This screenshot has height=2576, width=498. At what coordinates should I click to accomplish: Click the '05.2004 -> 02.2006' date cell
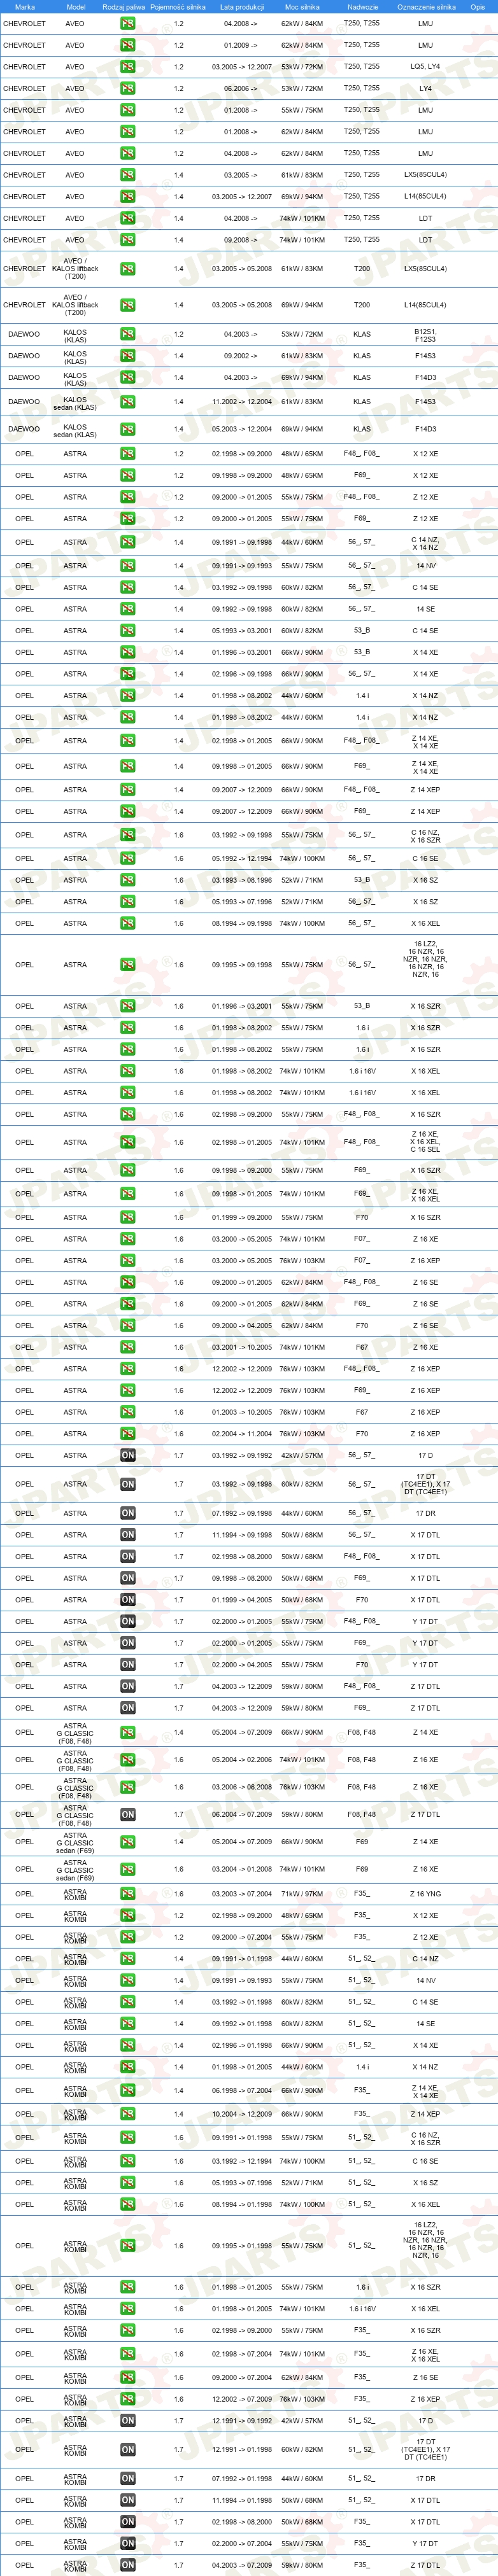[x=241, y=1760]
